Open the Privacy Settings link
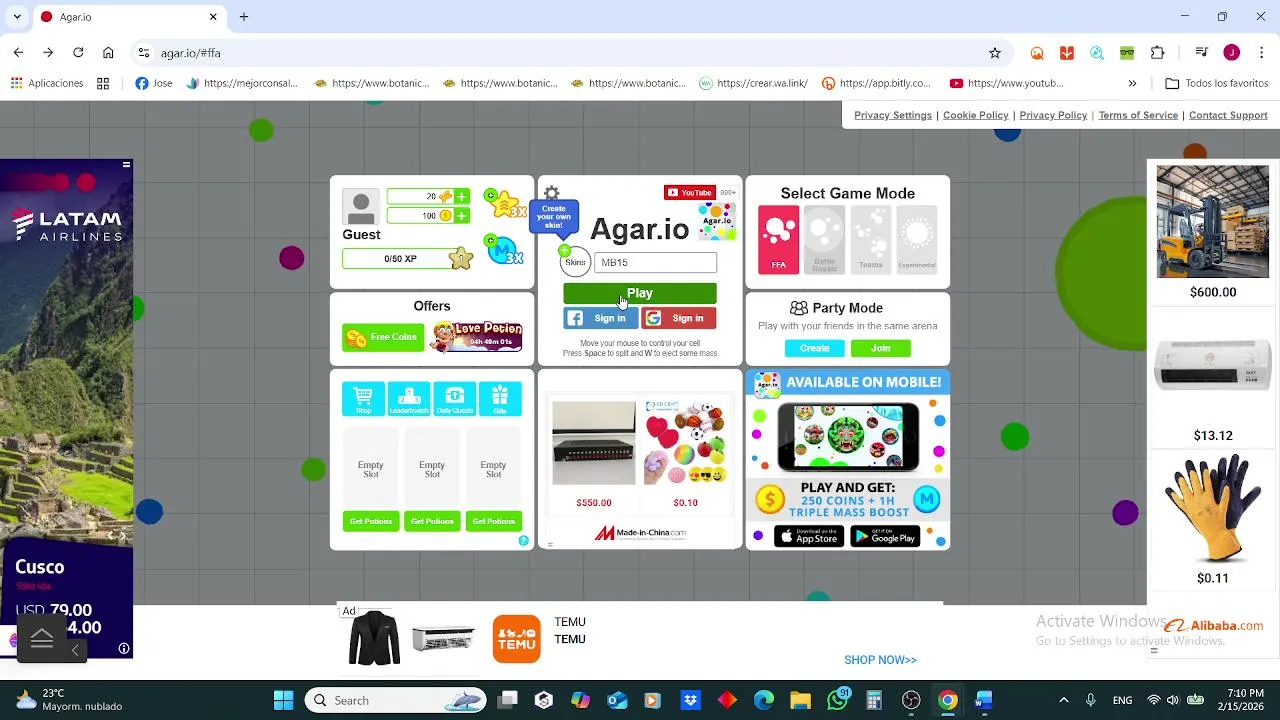The width and height of the screenshot is (1280, 720). pos(893,115)
